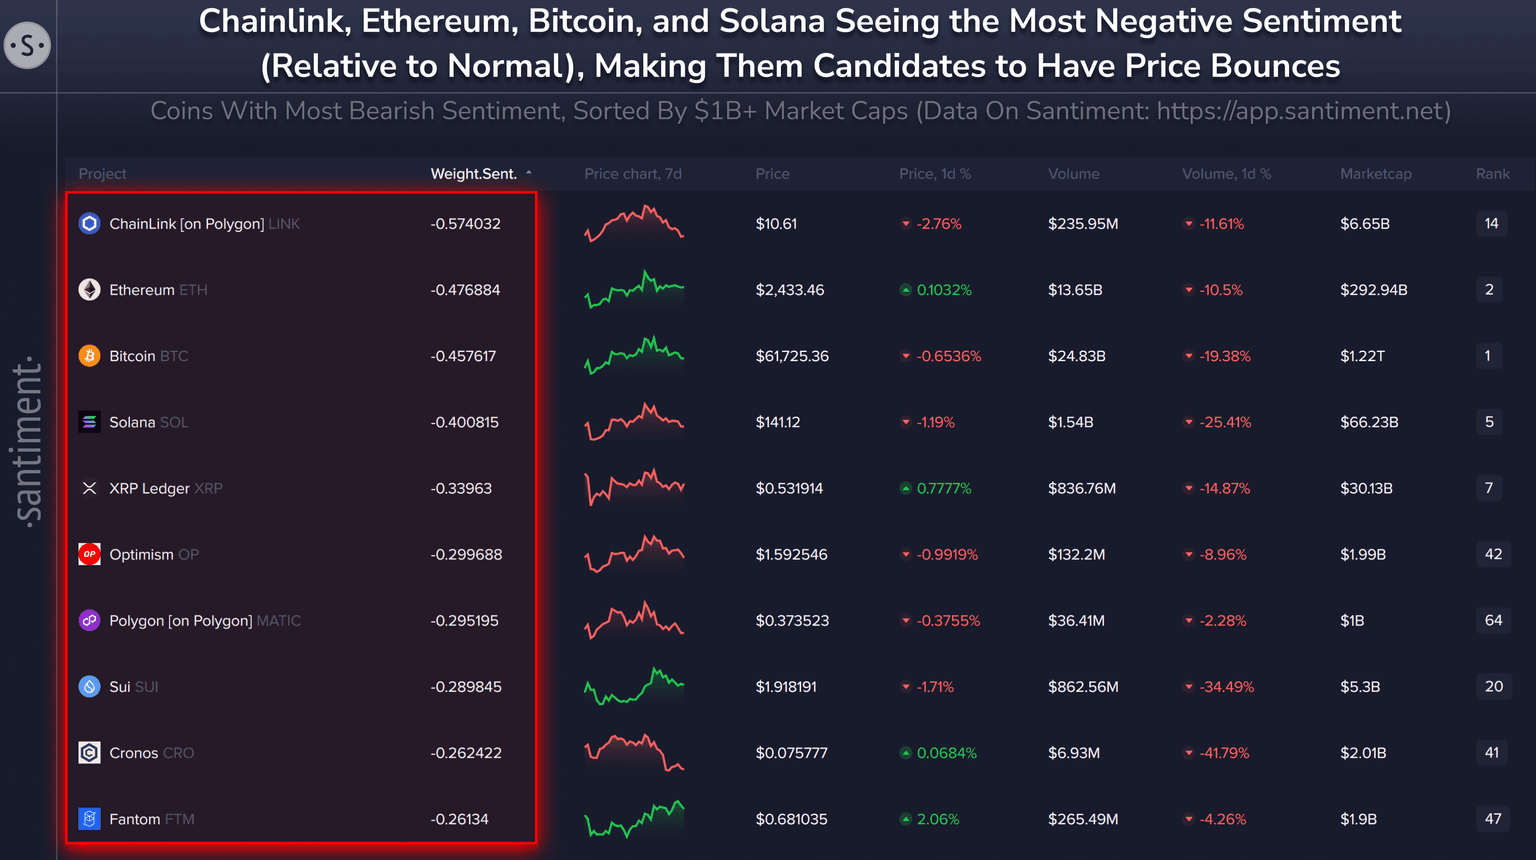
Task: Sort by Weight.Sent. column arrow
Action: point(529,174)
